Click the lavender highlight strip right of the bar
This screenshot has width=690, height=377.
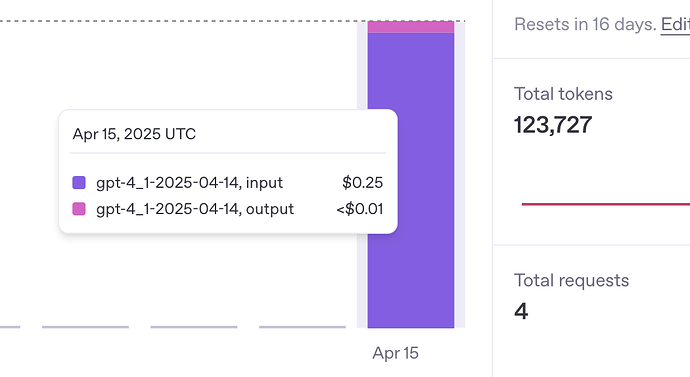(x=460, y=175)
